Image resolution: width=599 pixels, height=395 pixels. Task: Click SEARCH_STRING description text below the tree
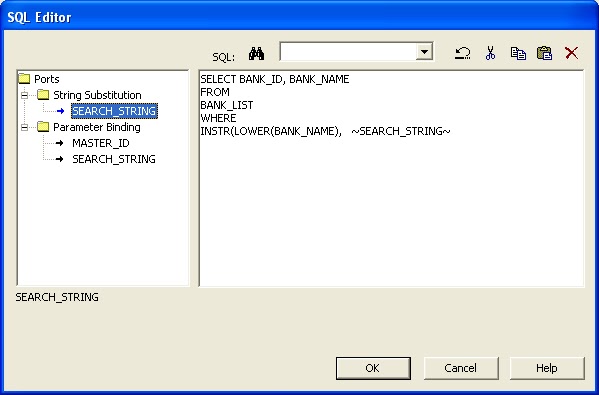point(57,297)
